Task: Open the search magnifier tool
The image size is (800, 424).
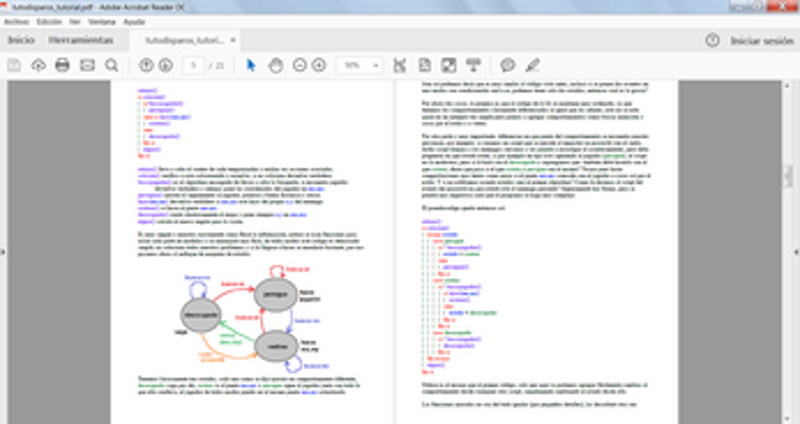Action: [112, 65]
